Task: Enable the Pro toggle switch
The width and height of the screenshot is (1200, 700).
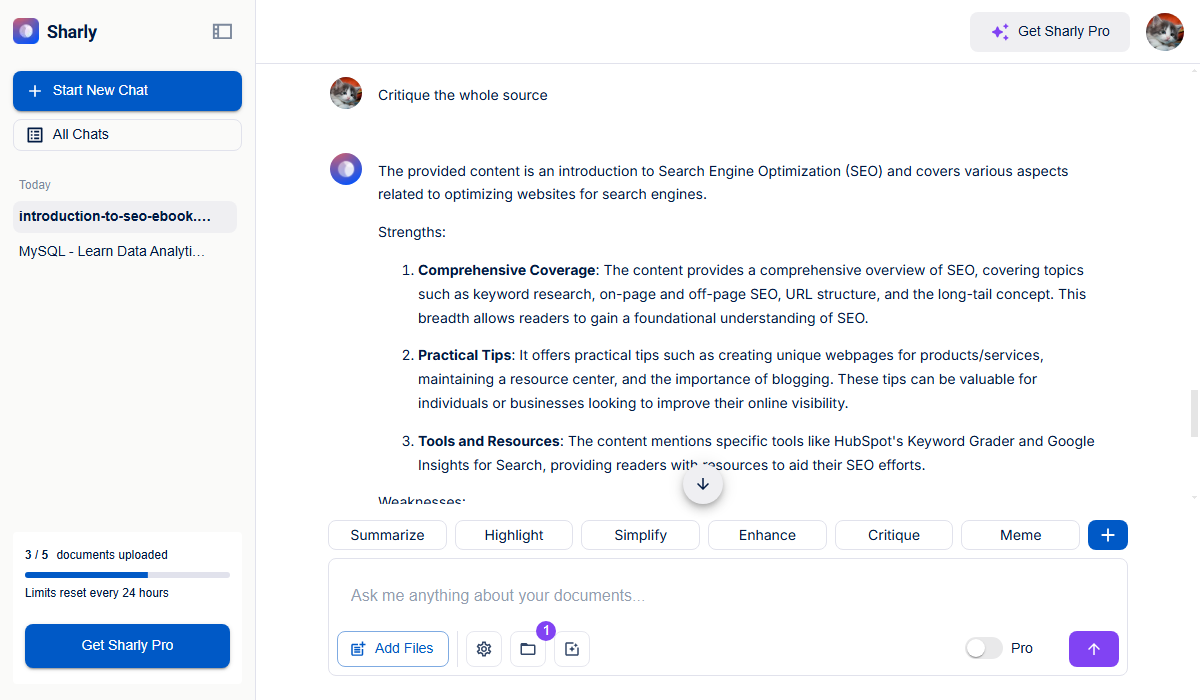Action: pyautogui.click(x=984, y=648)
